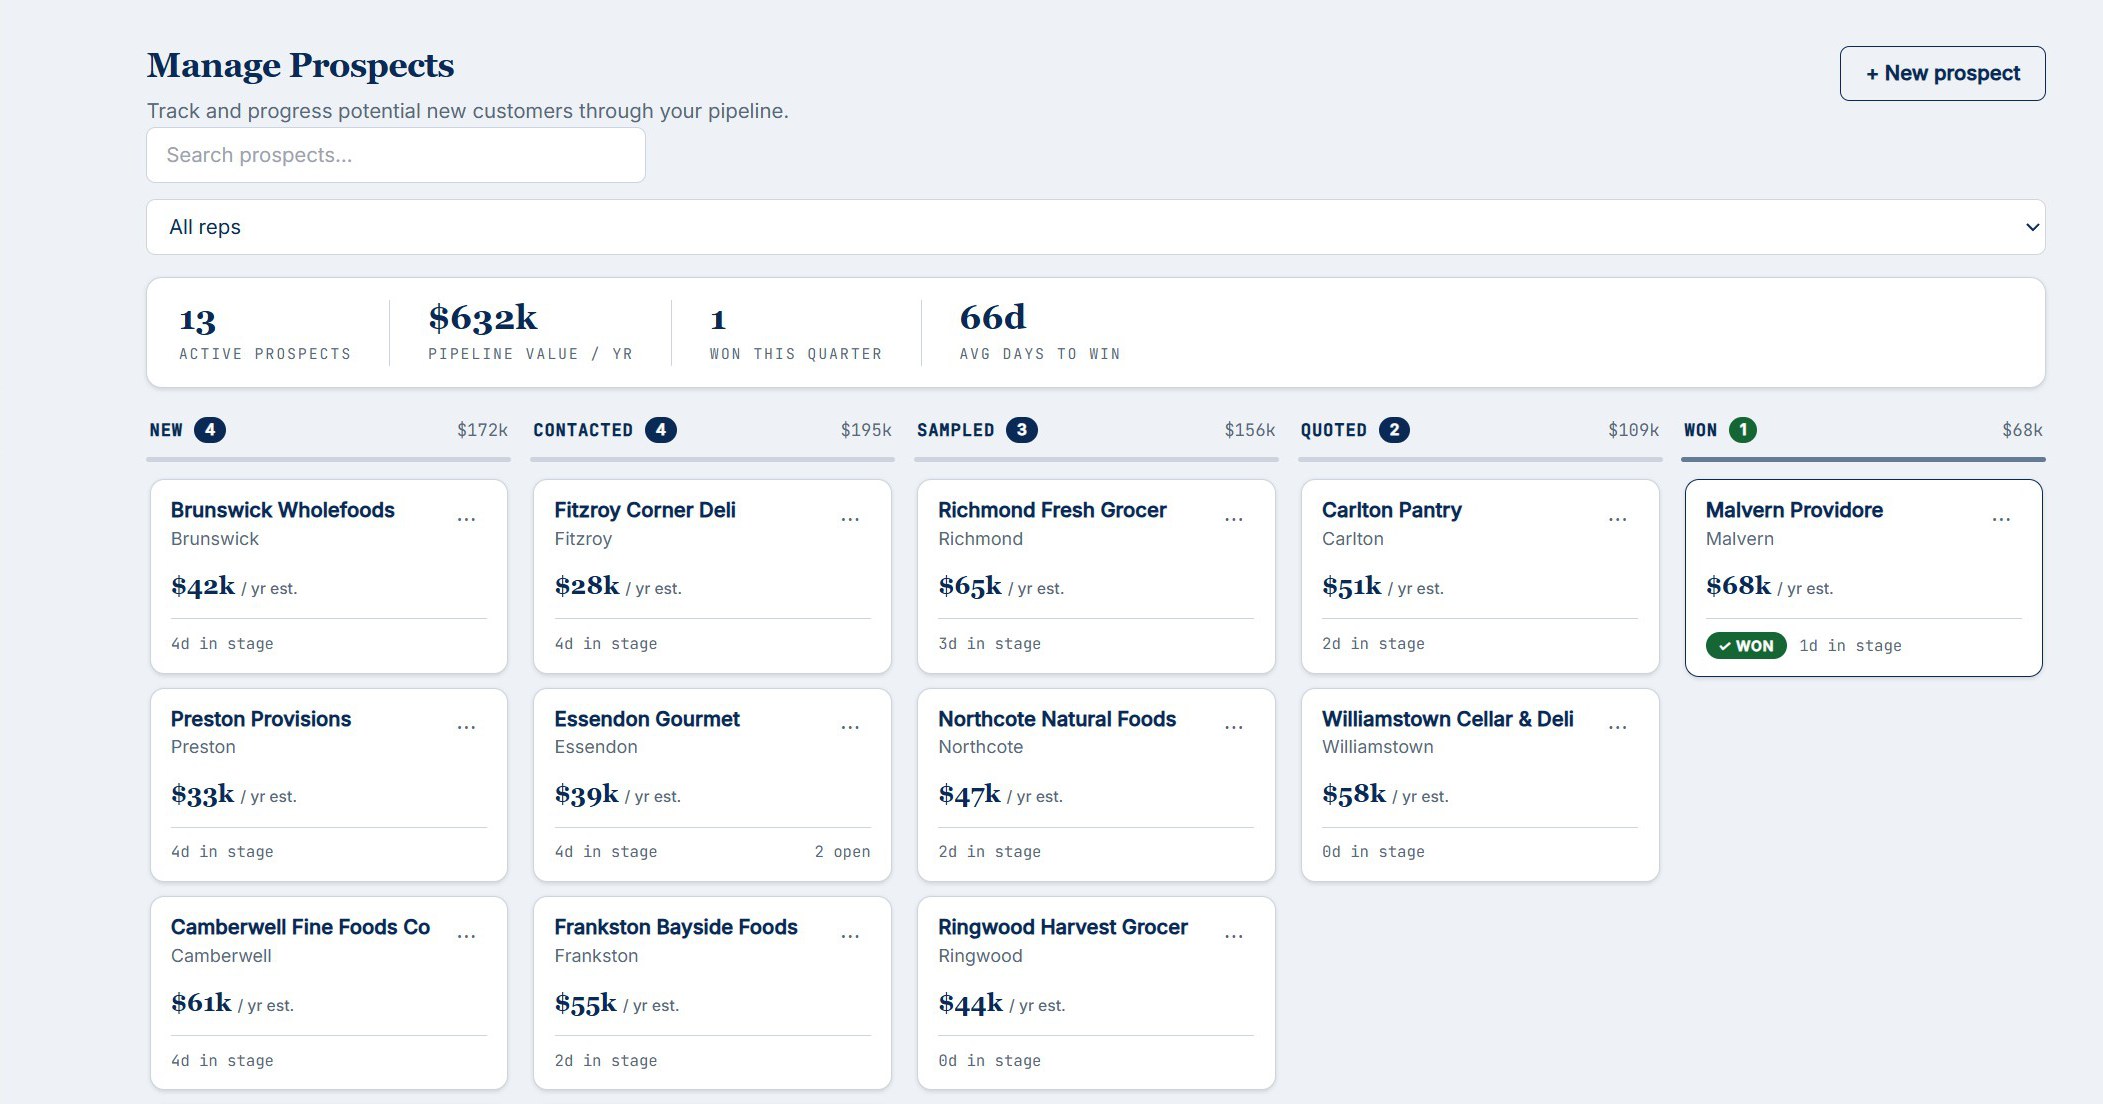Open Richmond Fresh Grocer more menu
This screenshot has height=1104, width=2103.
pos(1234,519)
